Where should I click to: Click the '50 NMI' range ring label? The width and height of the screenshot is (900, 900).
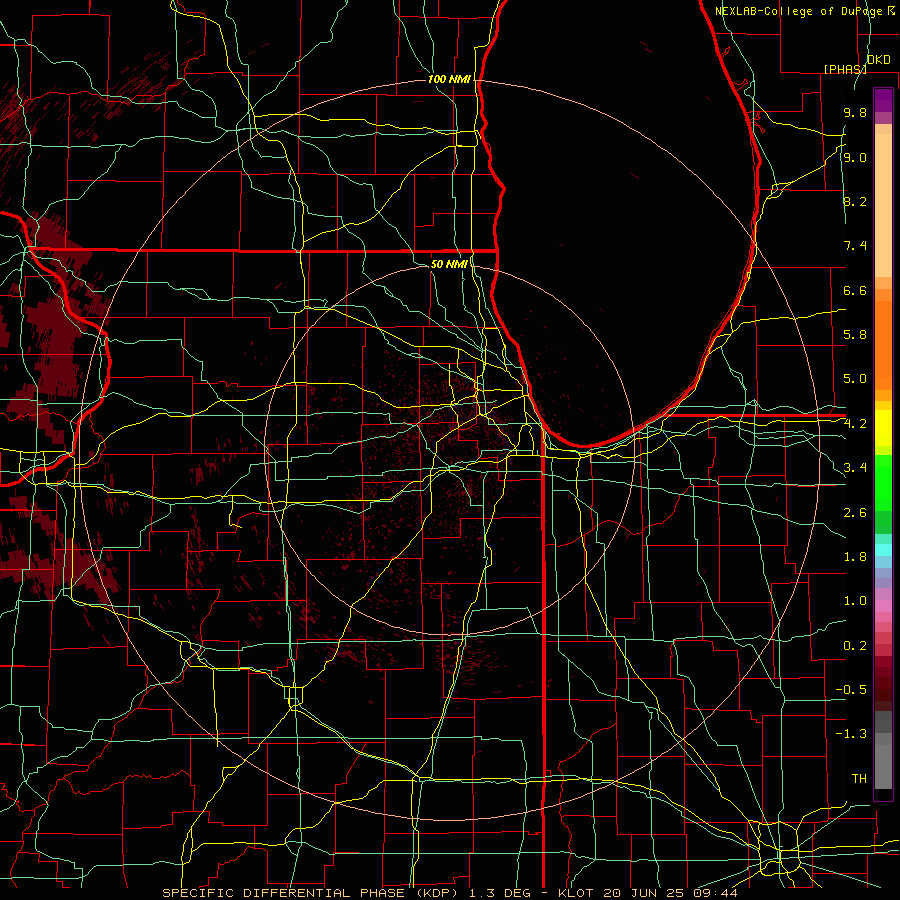449,264
